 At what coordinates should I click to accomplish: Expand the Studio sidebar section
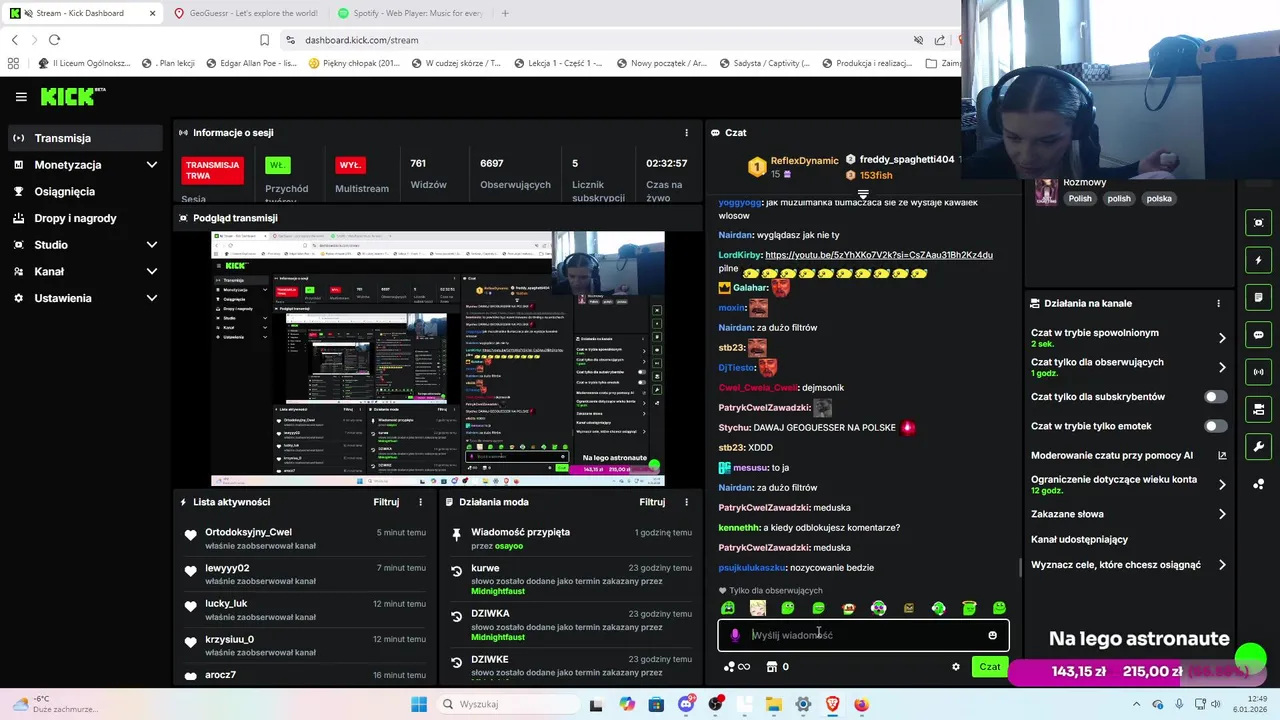point(84,245)
